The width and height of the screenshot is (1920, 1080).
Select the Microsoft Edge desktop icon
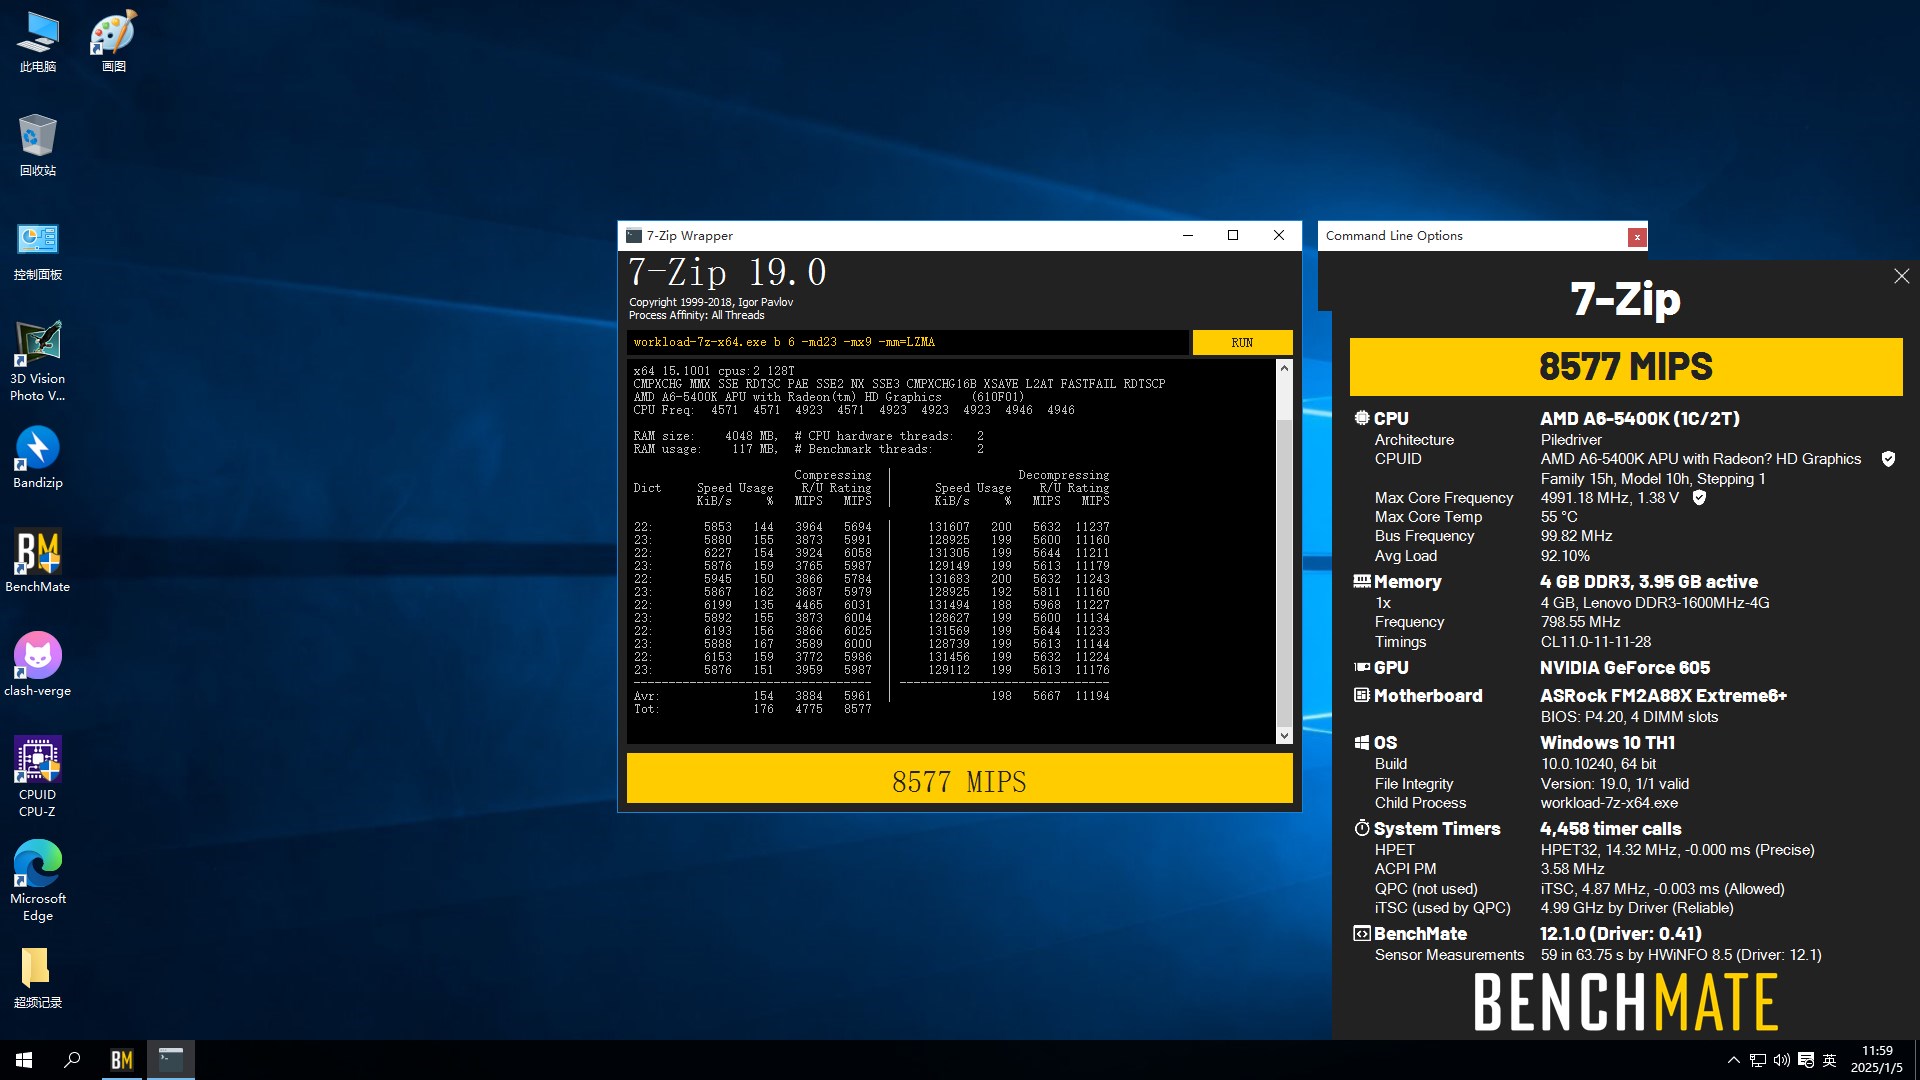38,882
